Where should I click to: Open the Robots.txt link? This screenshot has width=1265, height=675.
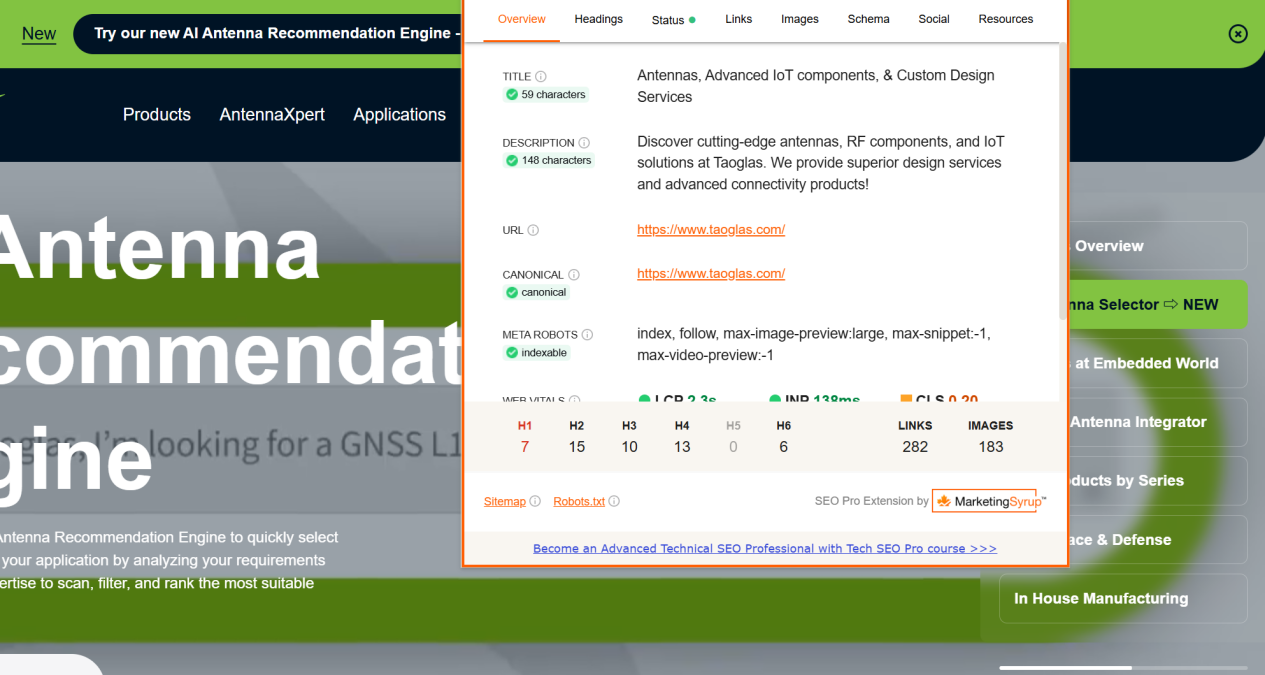coord(579,501)
